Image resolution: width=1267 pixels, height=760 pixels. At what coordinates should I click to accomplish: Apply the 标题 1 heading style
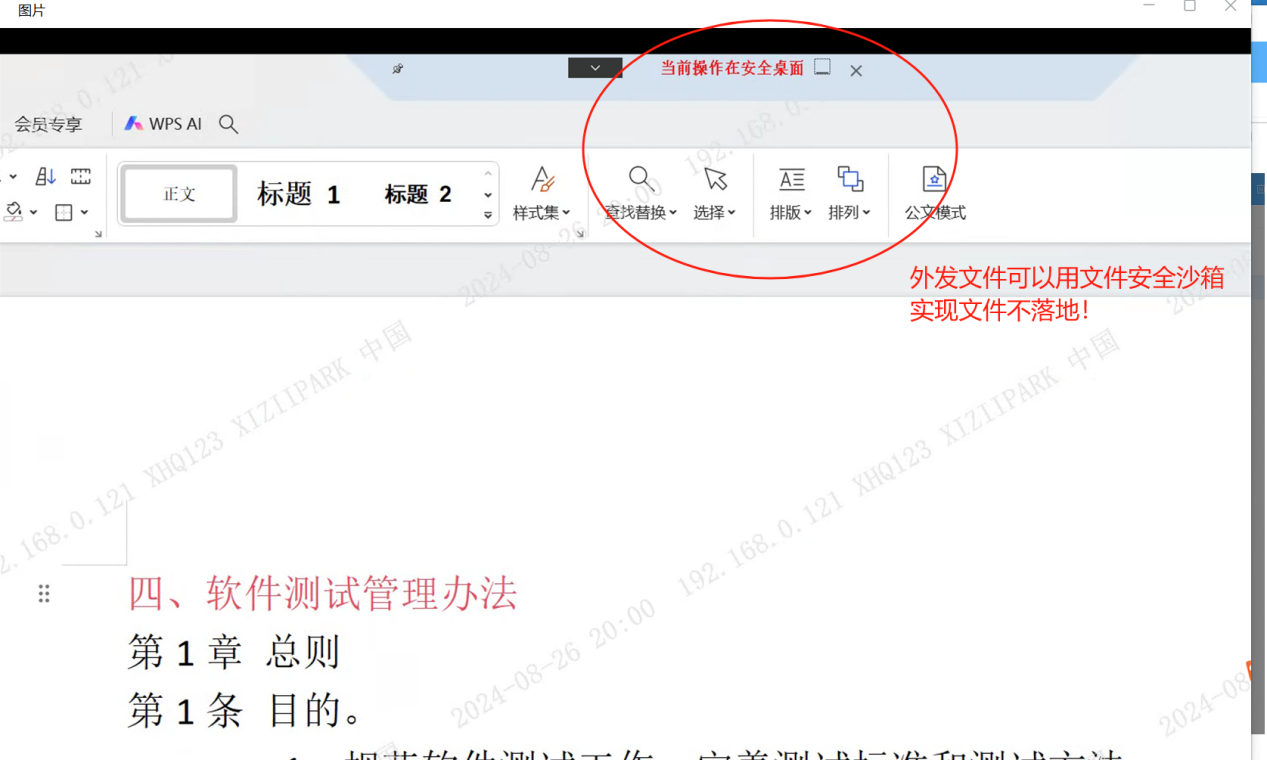pos(298,194)
